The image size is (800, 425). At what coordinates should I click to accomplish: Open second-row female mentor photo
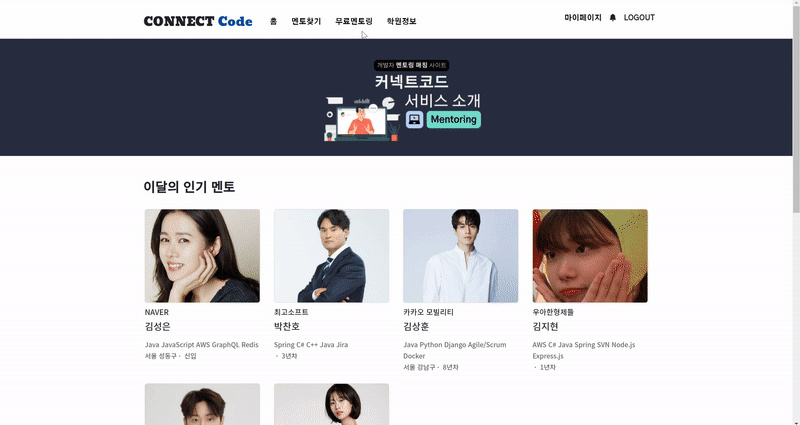tap(332, 404)
